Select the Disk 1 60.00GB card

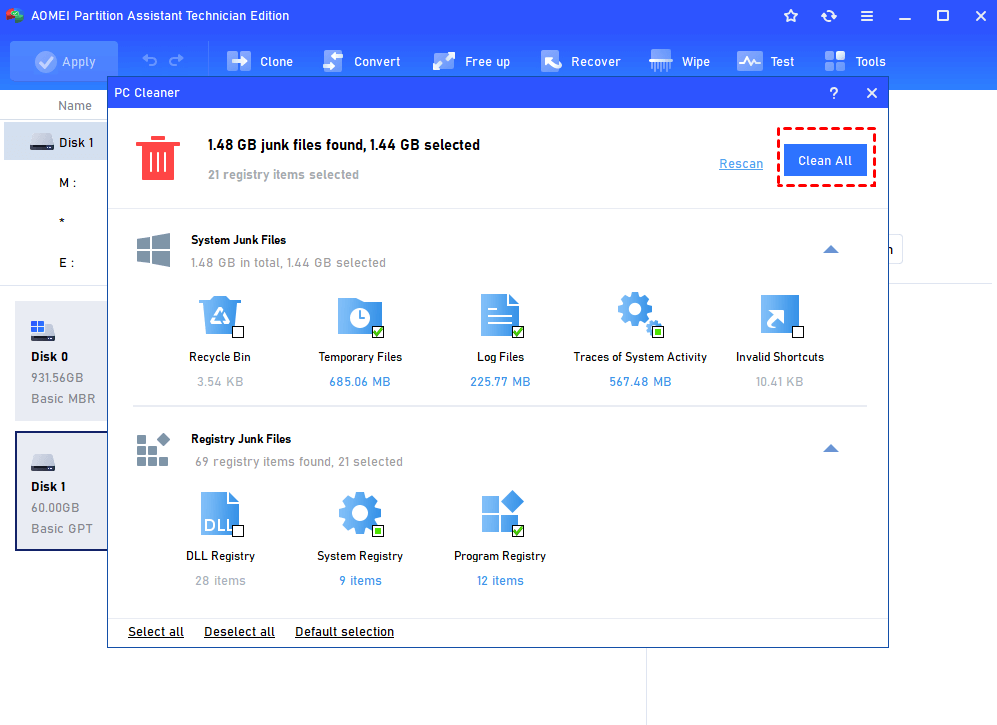pyautogui.click(x=62, y=490)
